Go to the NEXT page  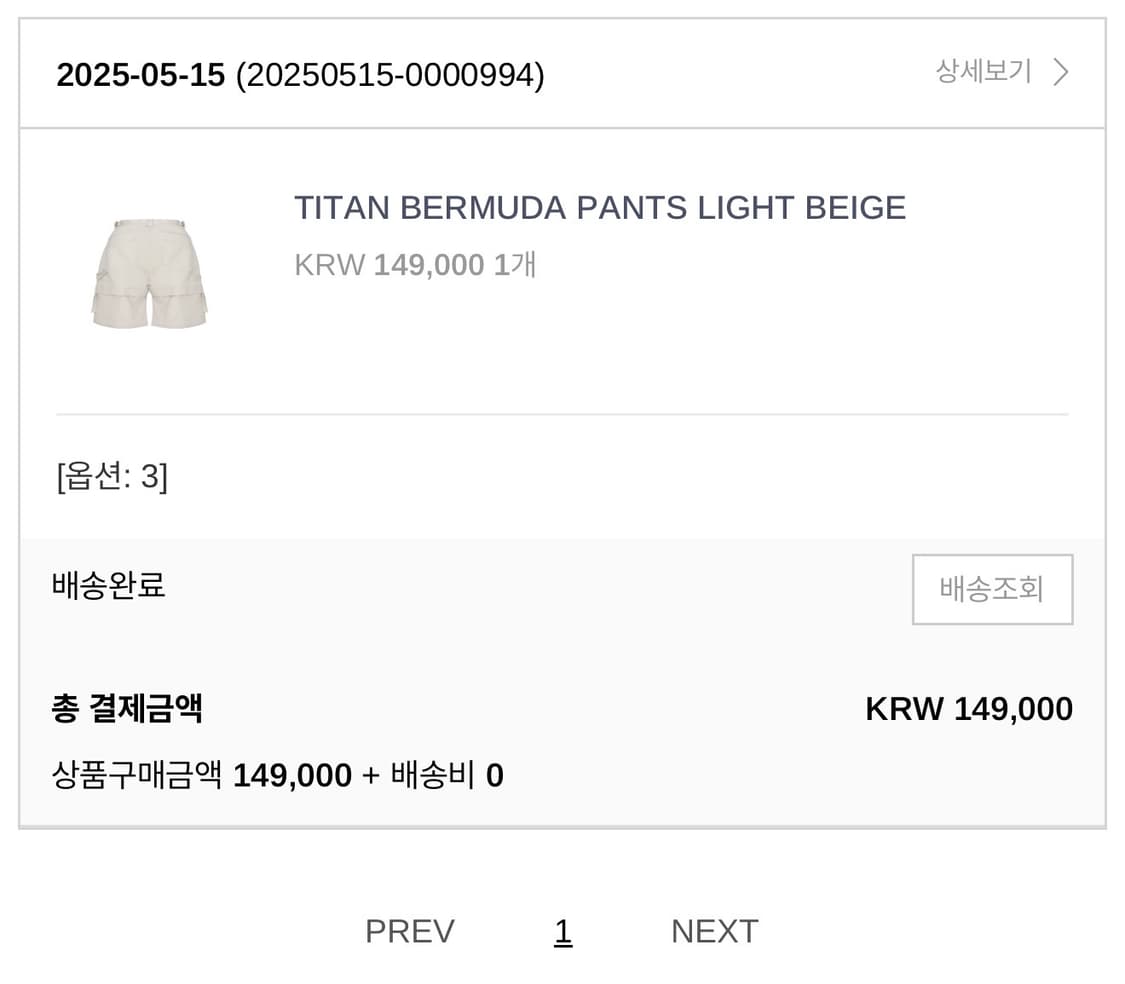714,931
